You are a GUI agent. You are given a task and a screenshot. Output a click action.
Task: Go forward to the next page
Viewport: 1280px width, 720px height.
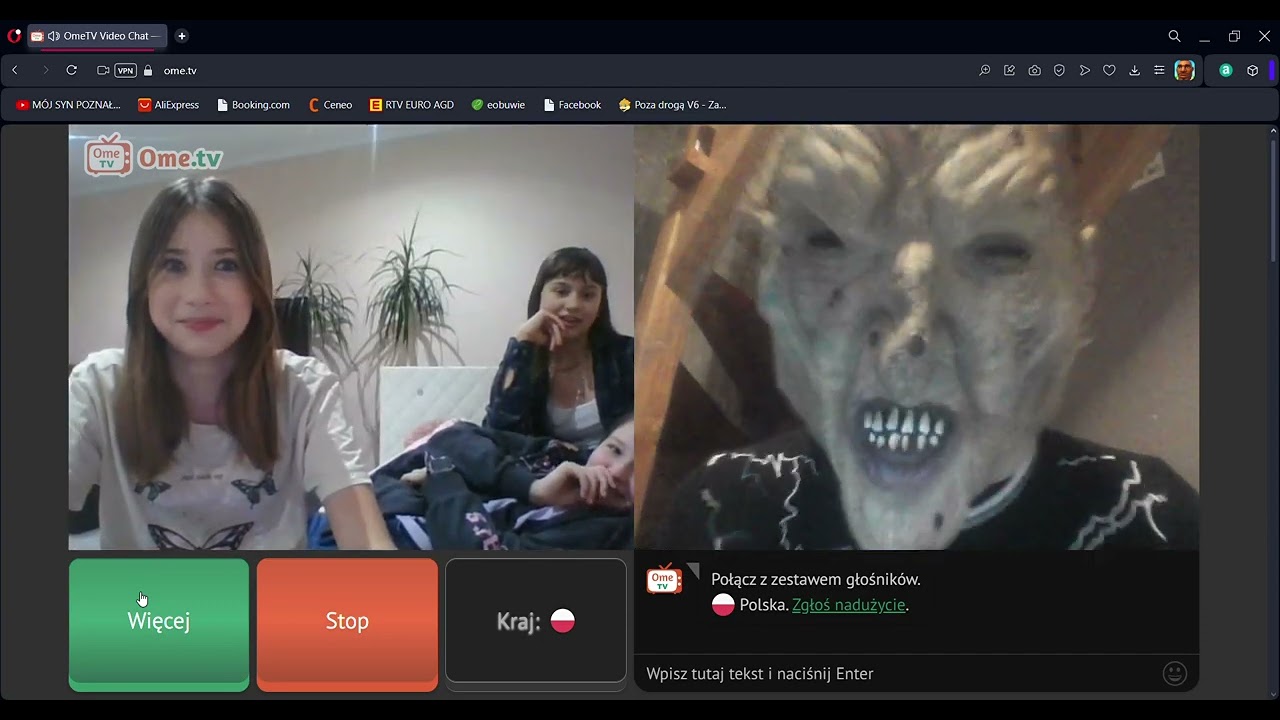(x=45, y=71)
